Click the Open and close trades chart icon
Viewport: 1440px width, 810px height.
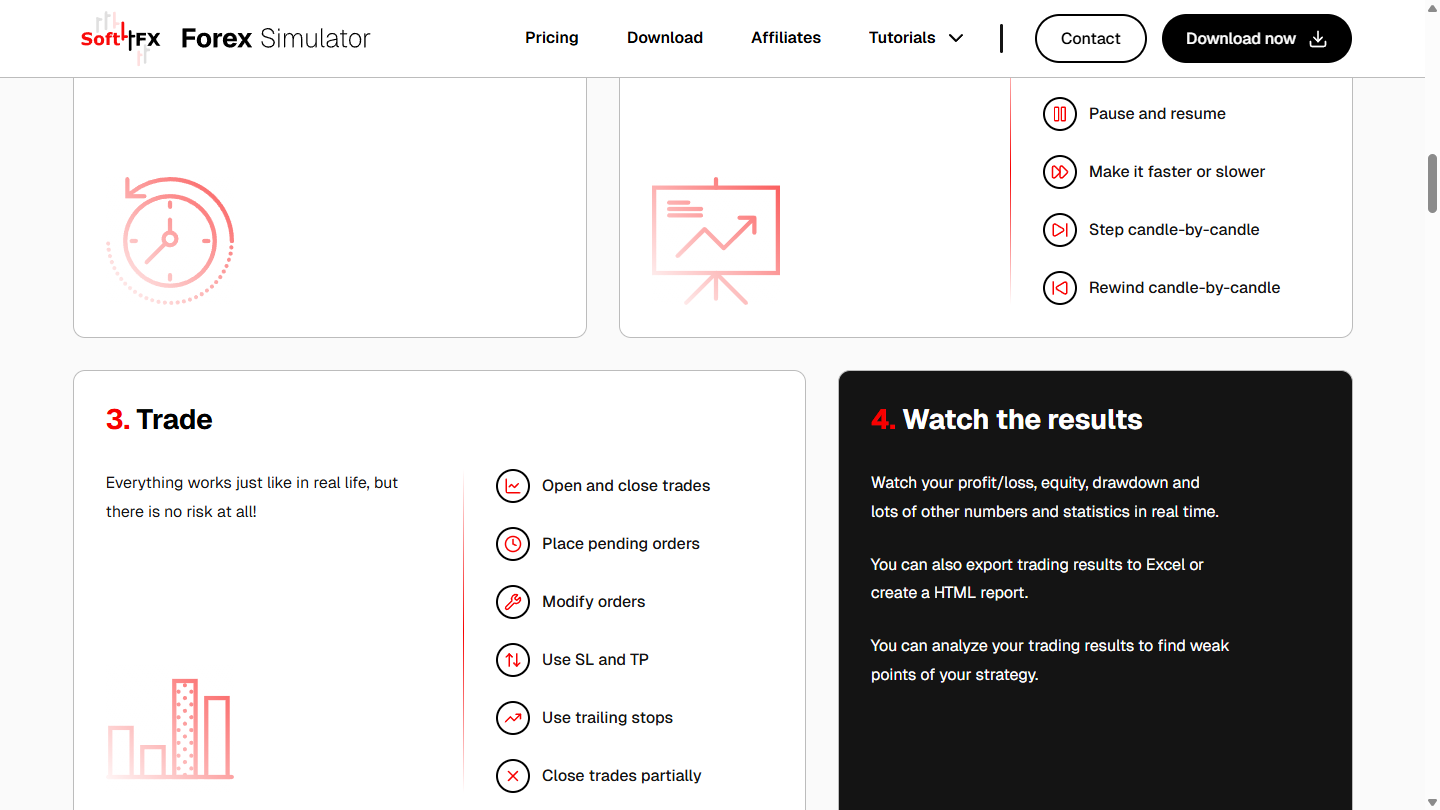[x=513, y=486]
